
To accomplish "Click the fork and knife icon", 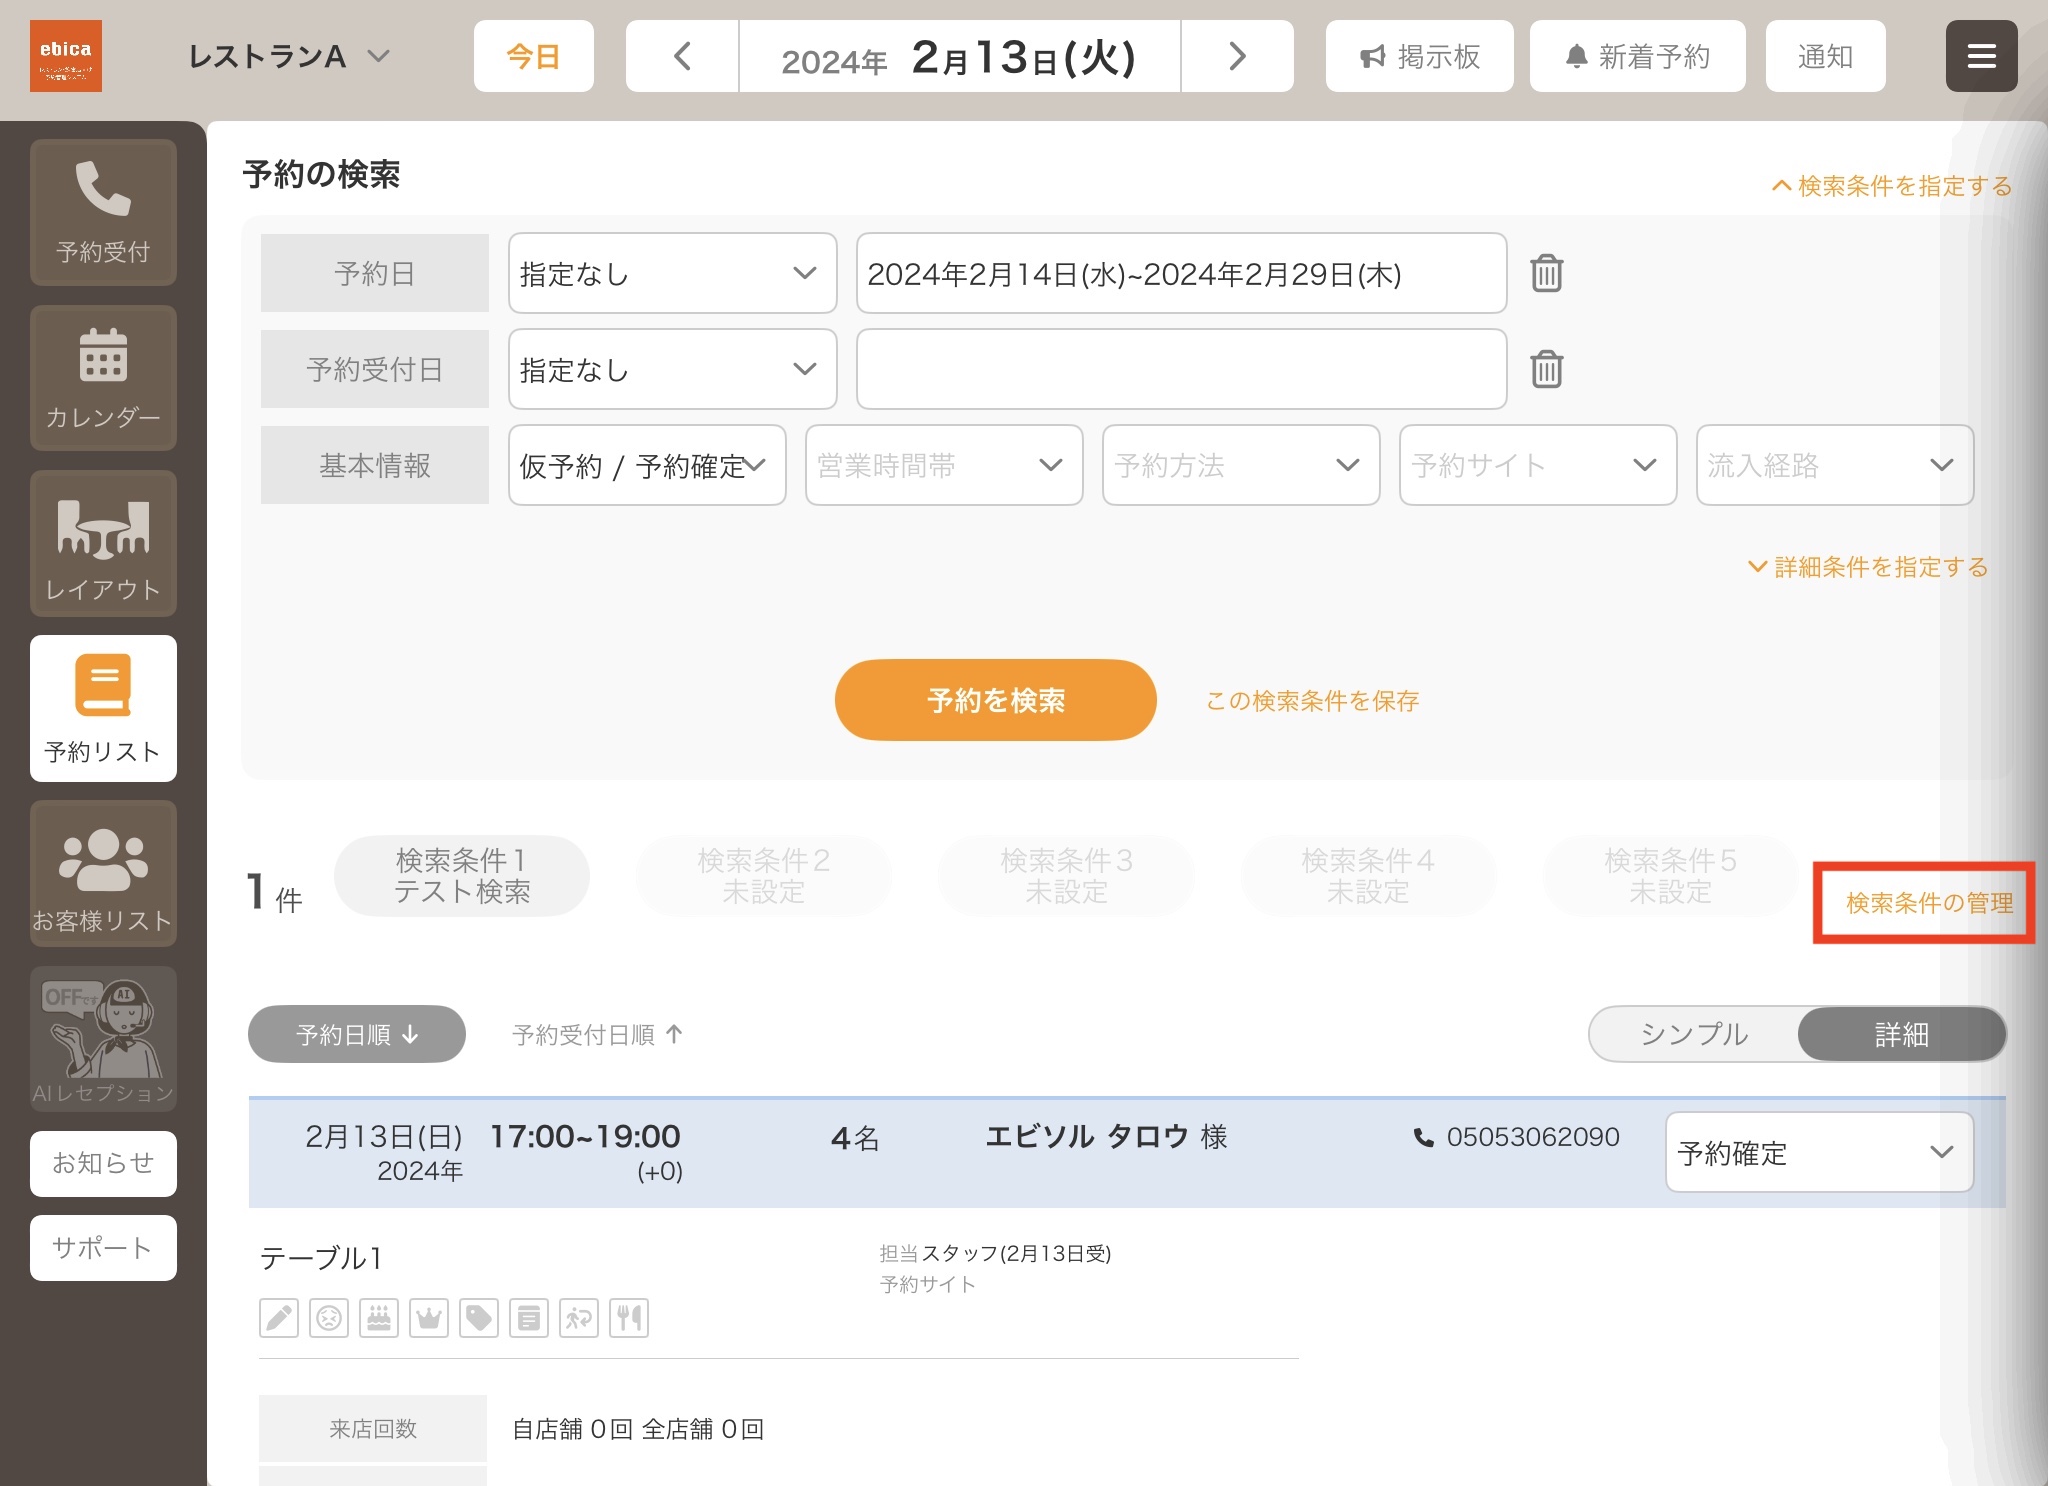I will point(629,1318).
